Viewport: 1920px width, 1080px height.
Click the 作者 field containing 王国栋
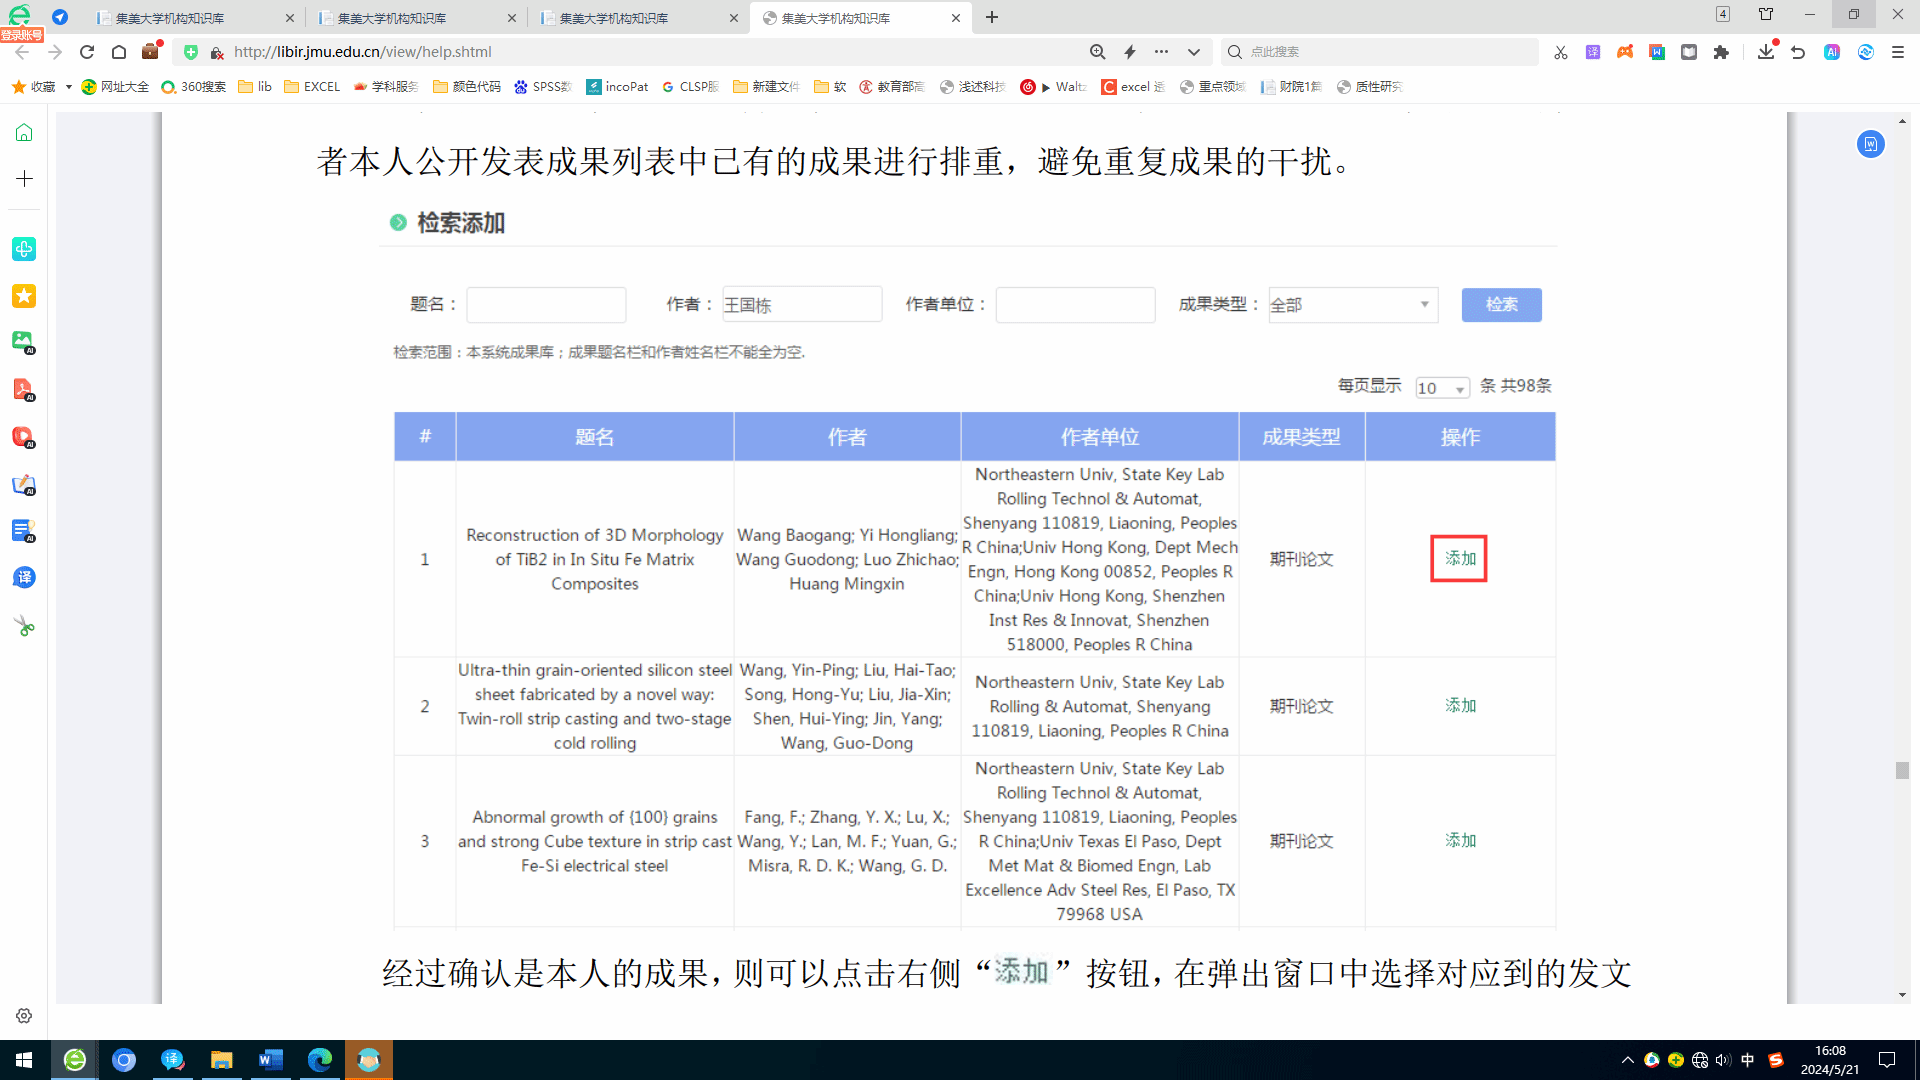pos(802,305)
